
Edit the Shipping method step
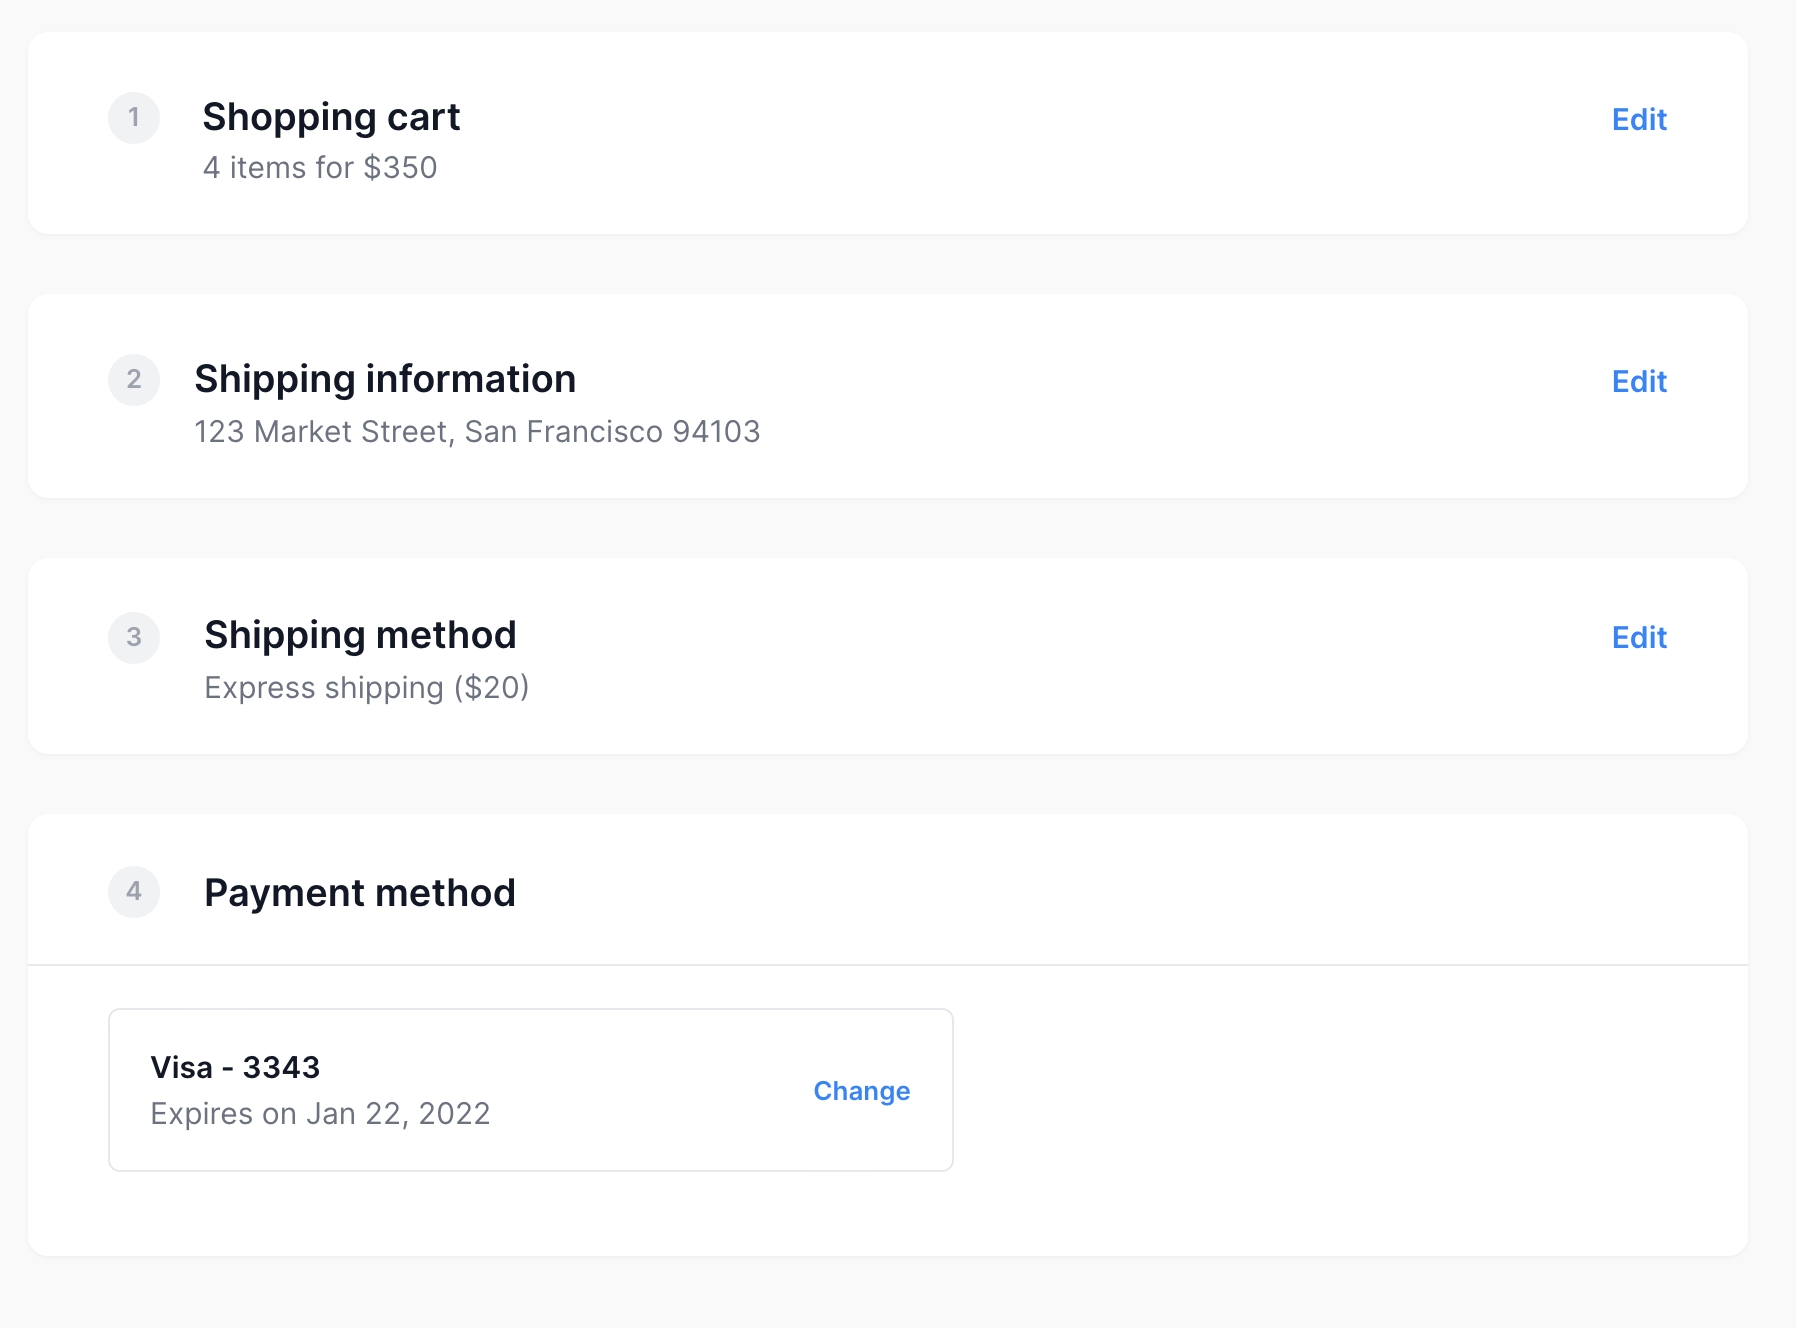[x=1639, y=638]
